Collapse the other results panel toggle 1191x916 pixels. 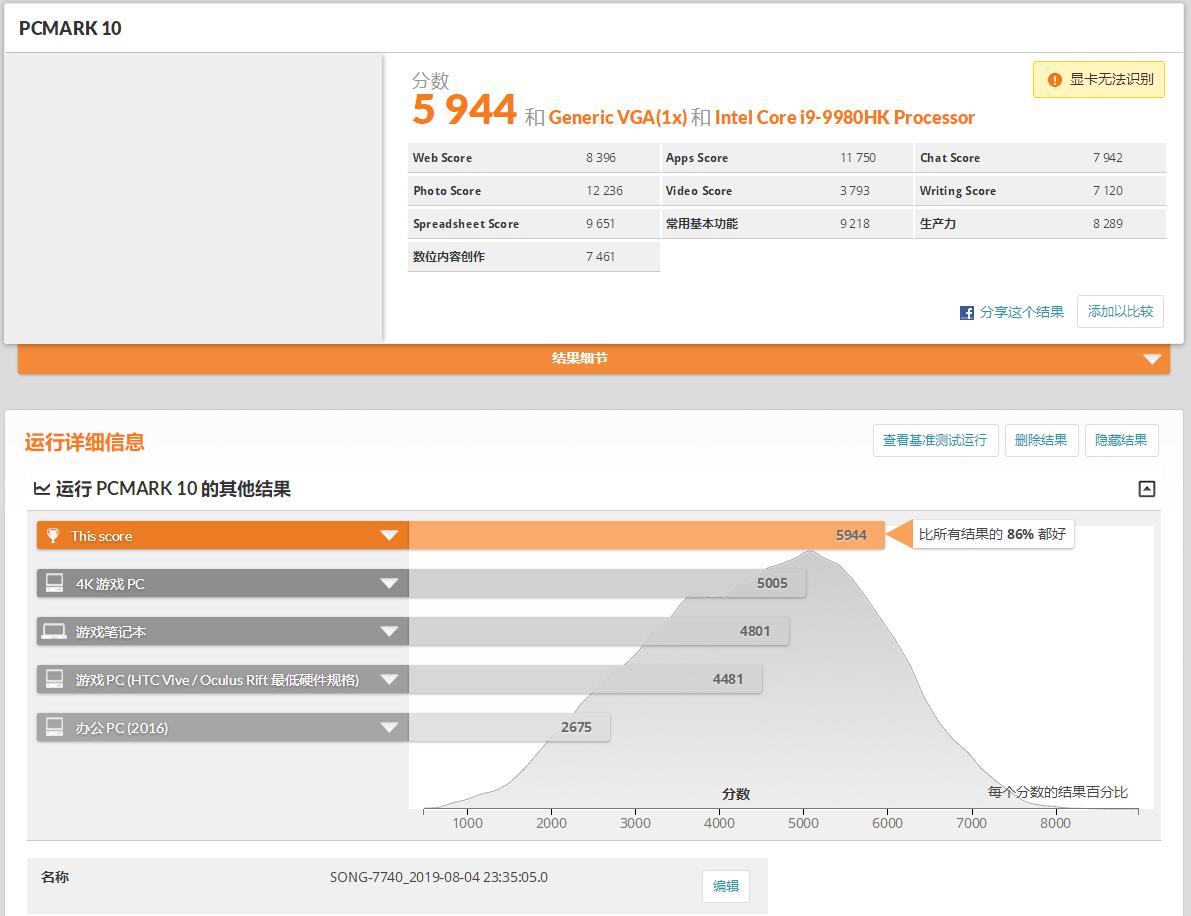1147,489
